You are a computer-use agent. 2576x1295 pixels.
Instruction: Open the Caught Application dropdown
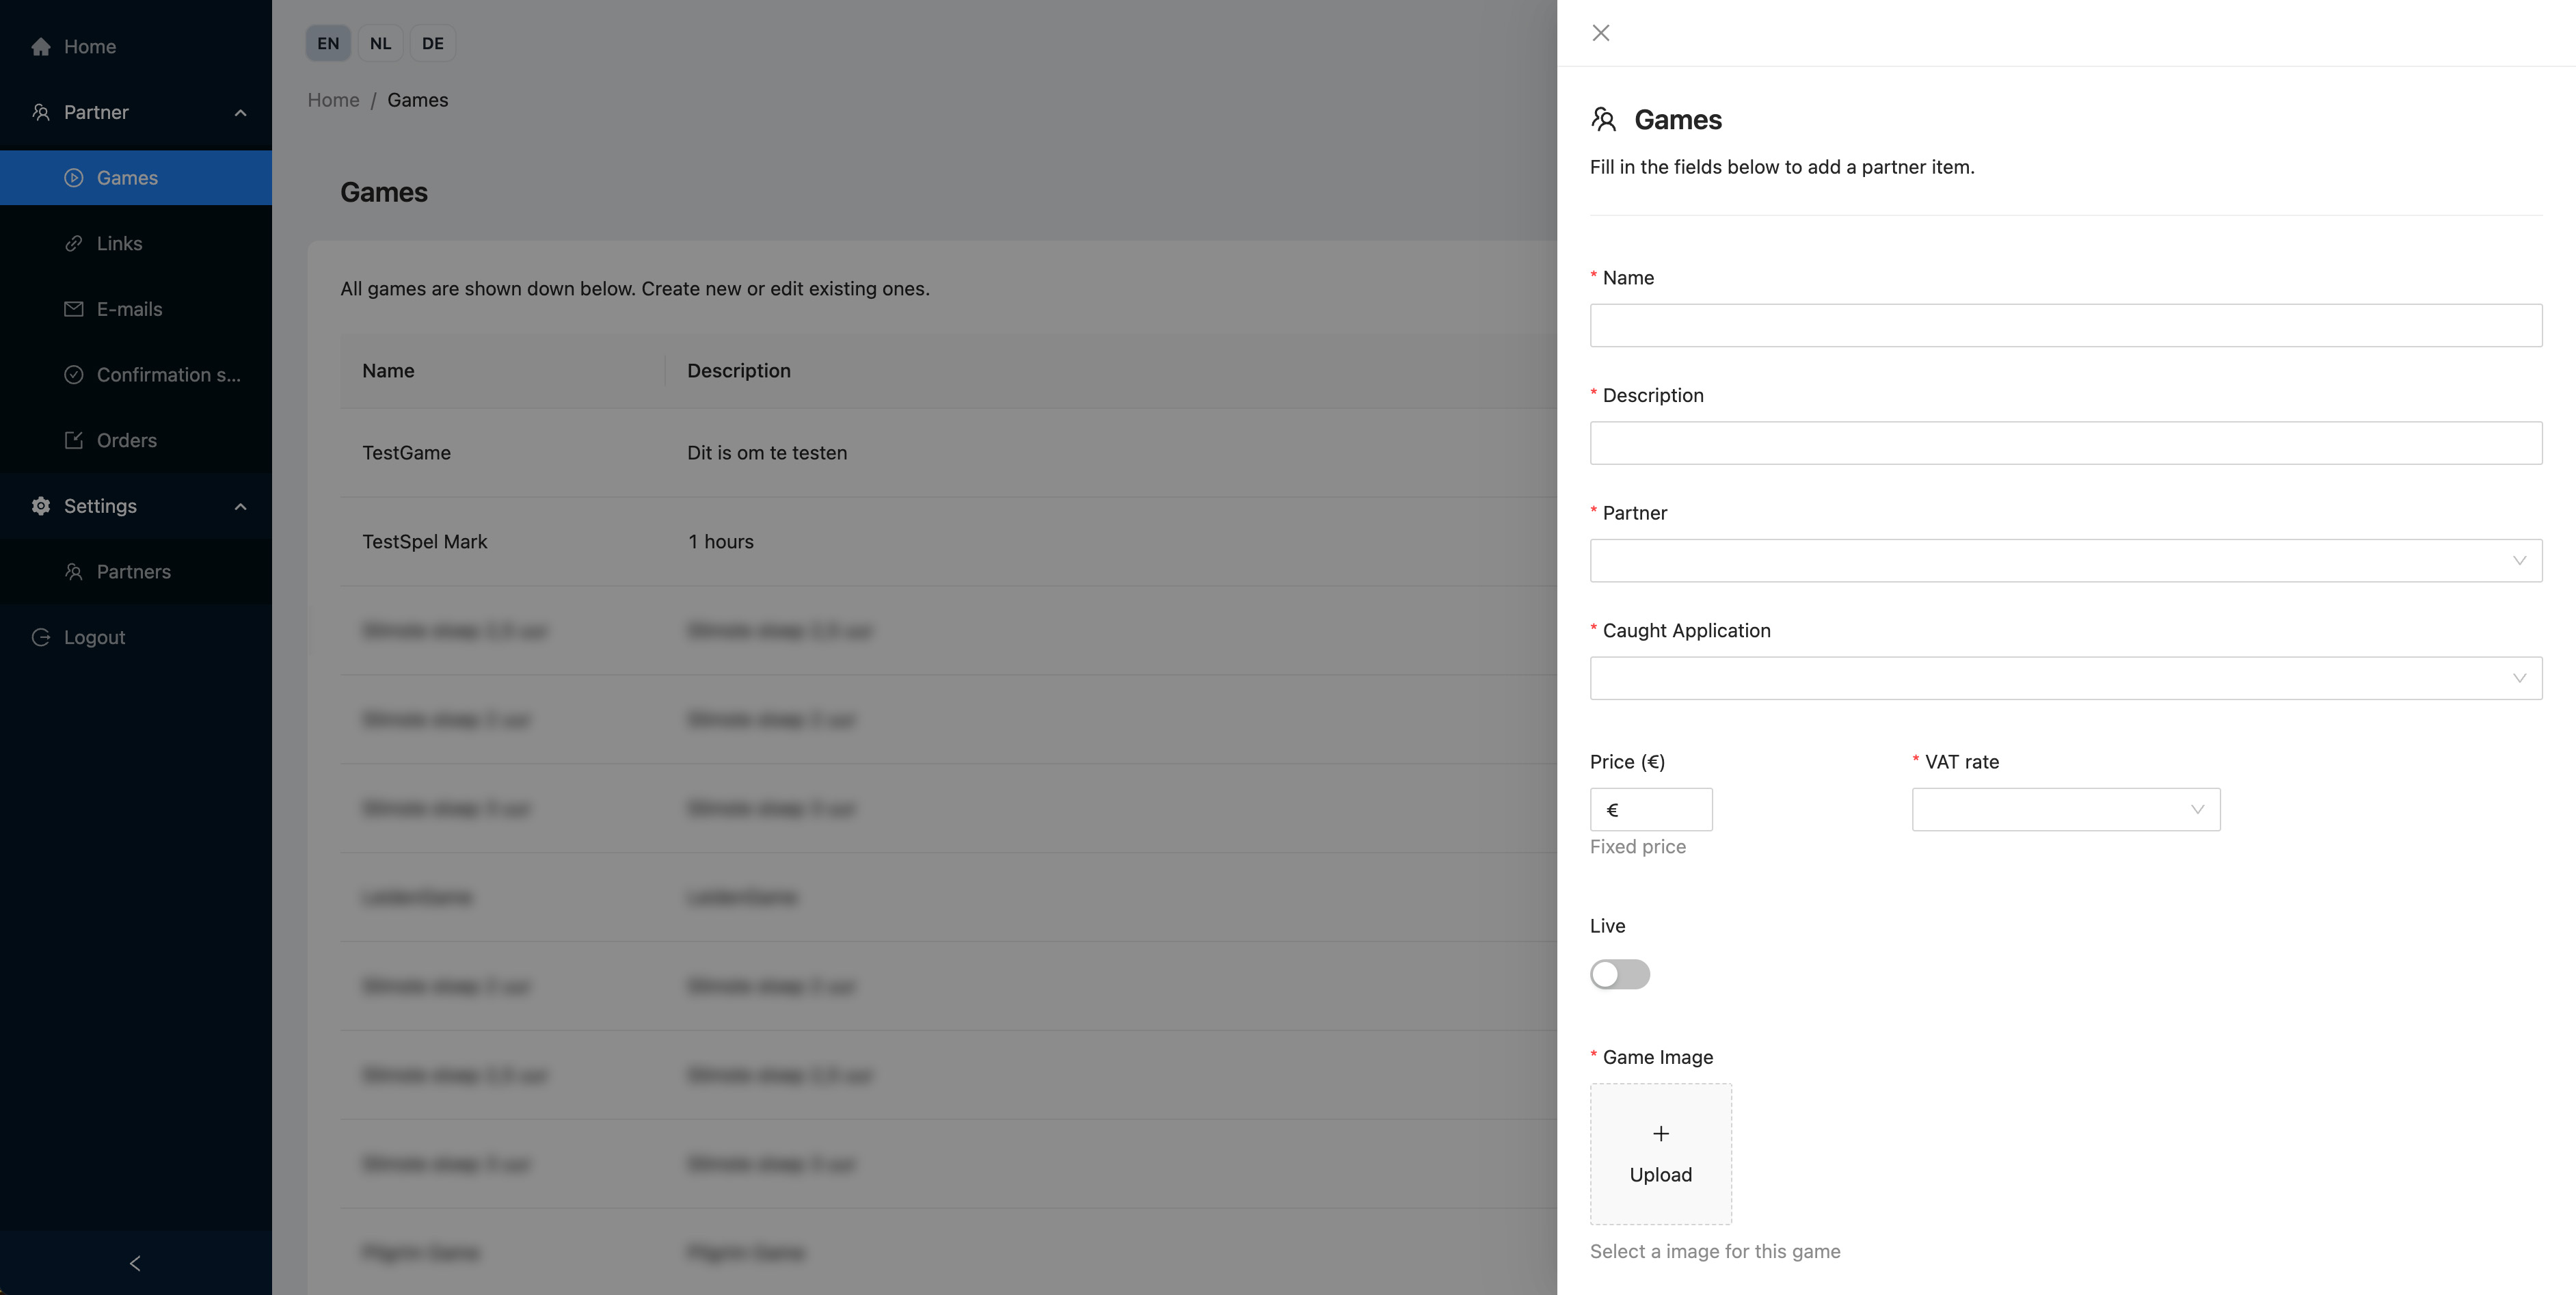point(2065,678)
